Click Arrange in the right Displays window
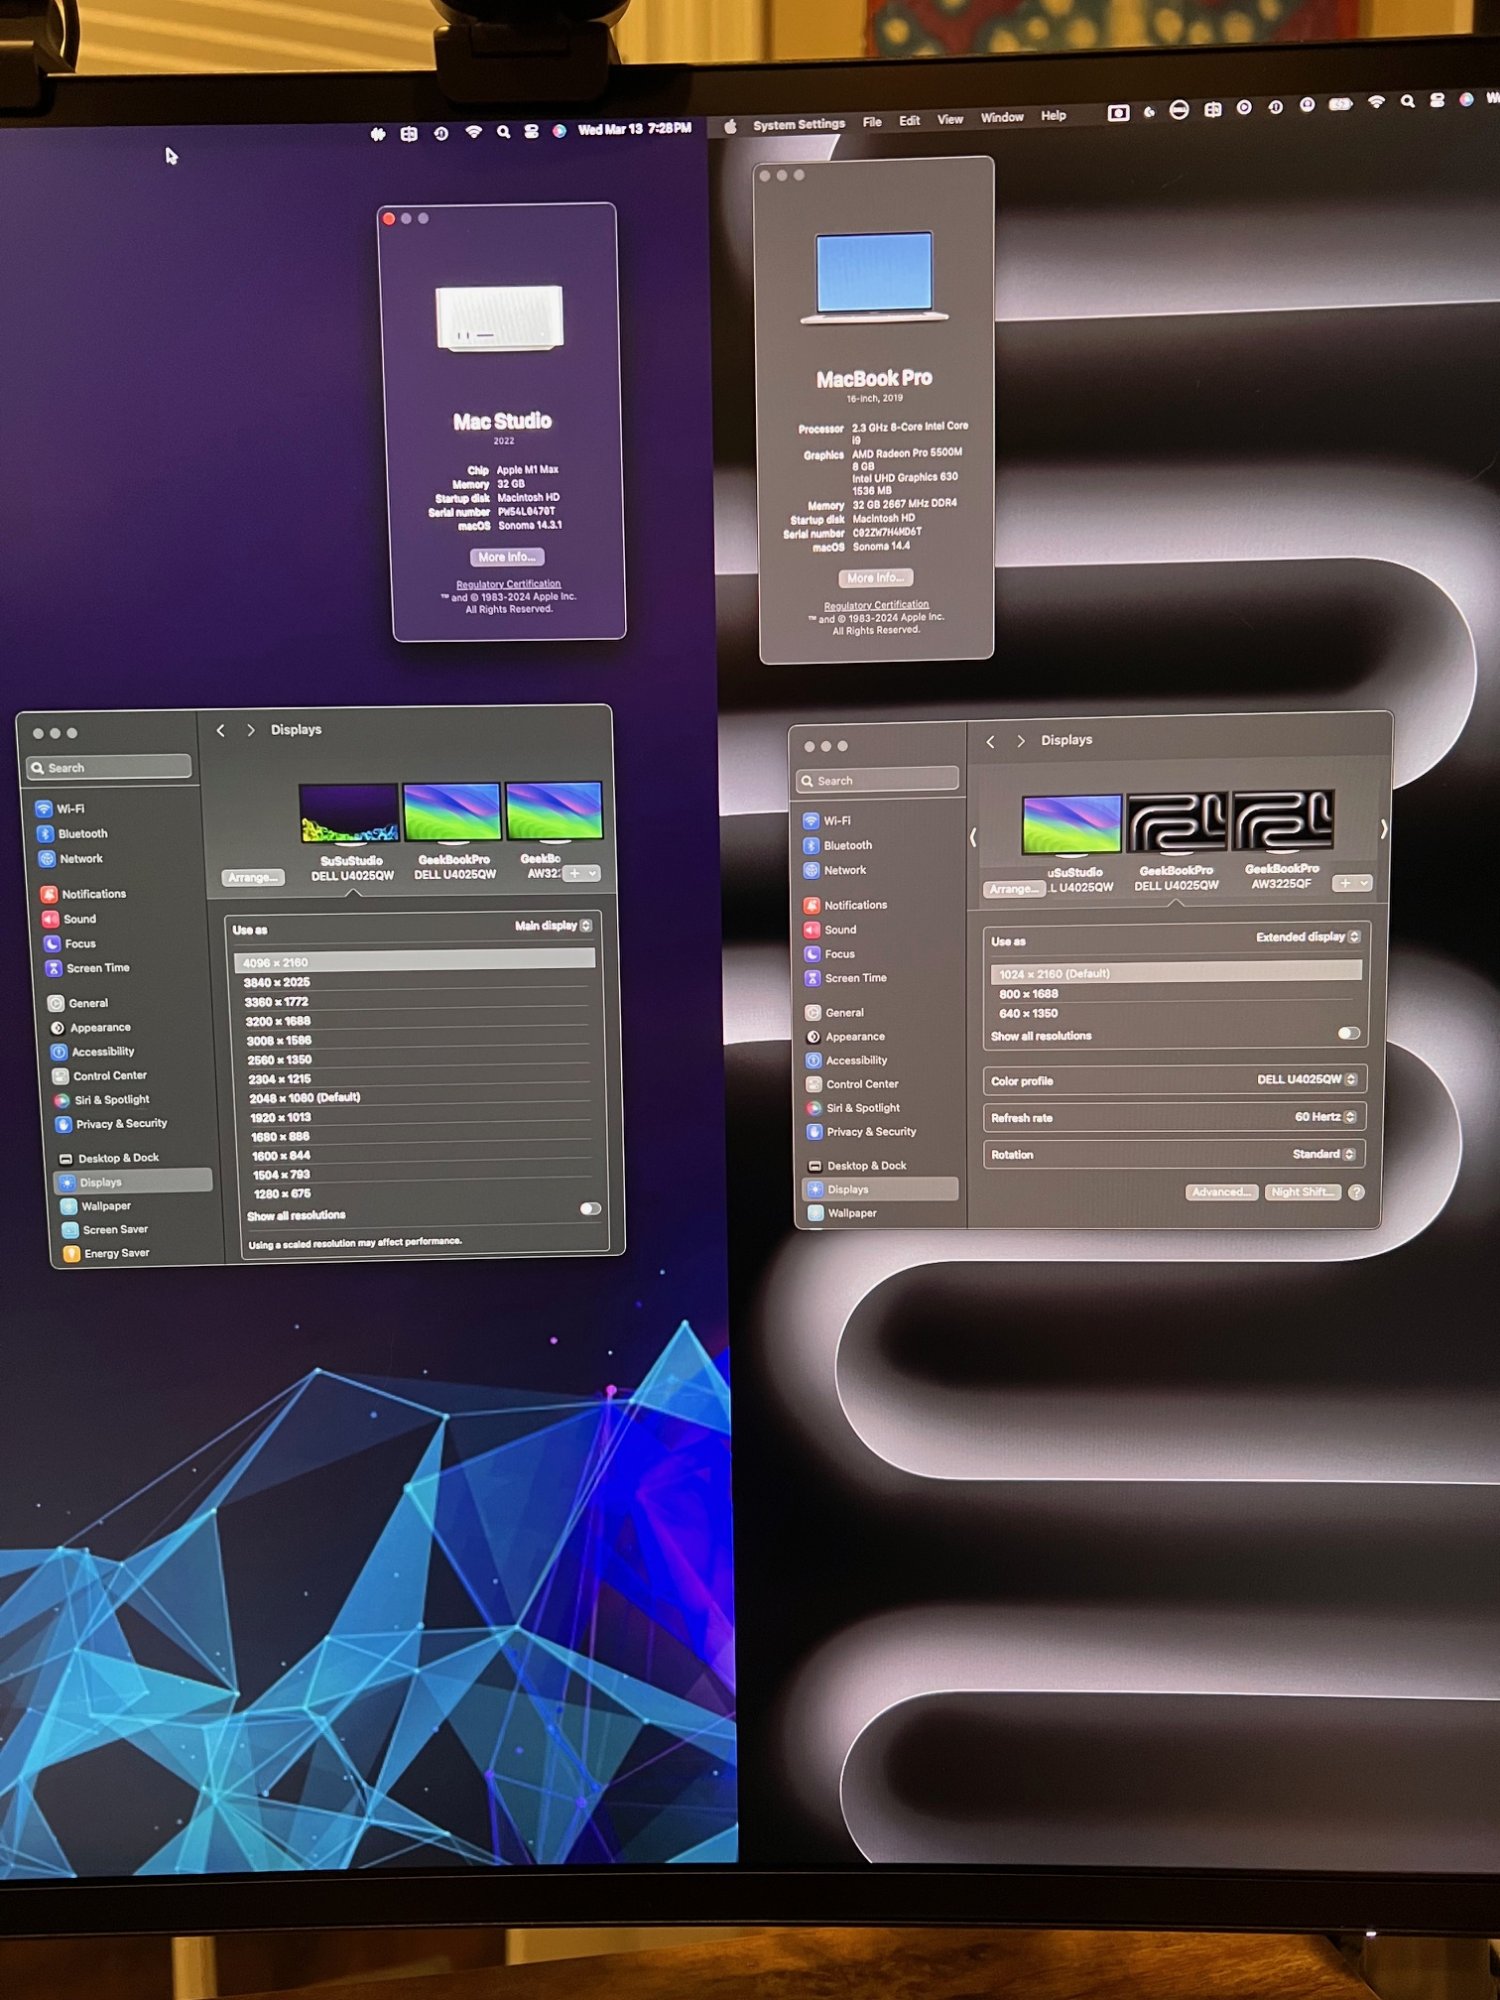Image resolution: width=1500 pixels, height=2000 pixels. (x=1014, y=889)
